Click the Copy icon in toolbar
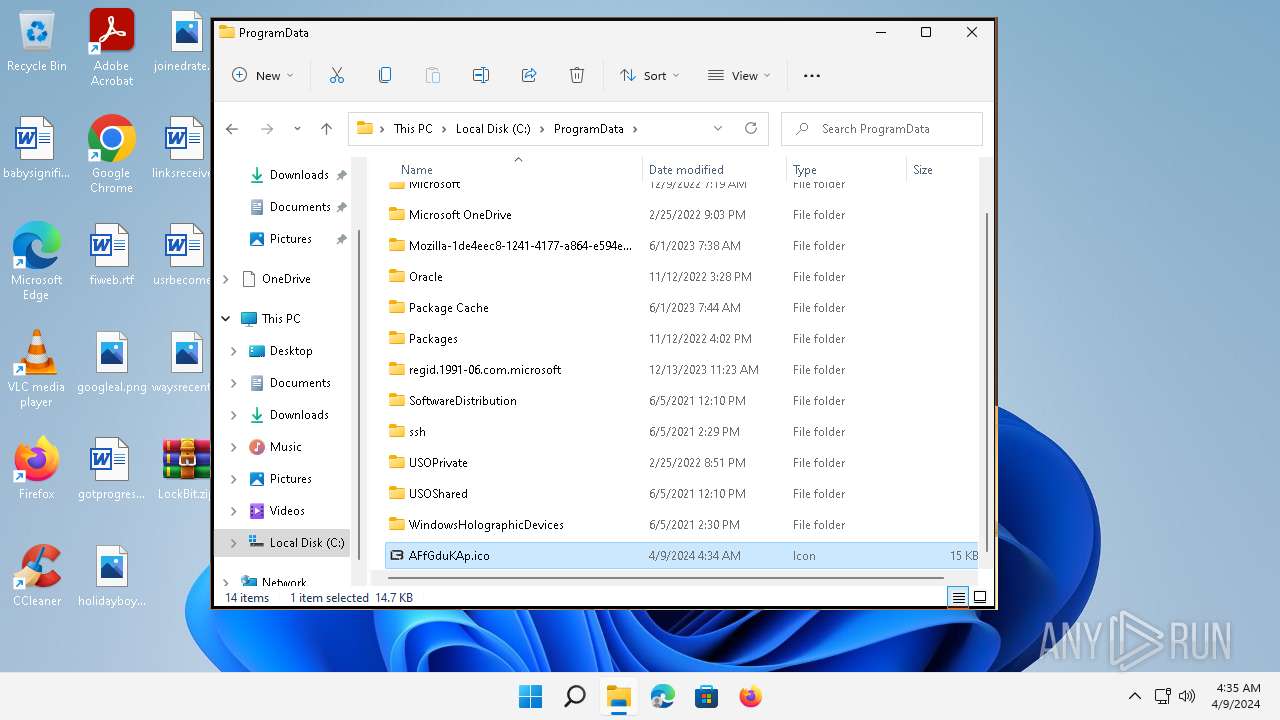The height and width of the screenshot is (720, 1280). tap(385, 75)
